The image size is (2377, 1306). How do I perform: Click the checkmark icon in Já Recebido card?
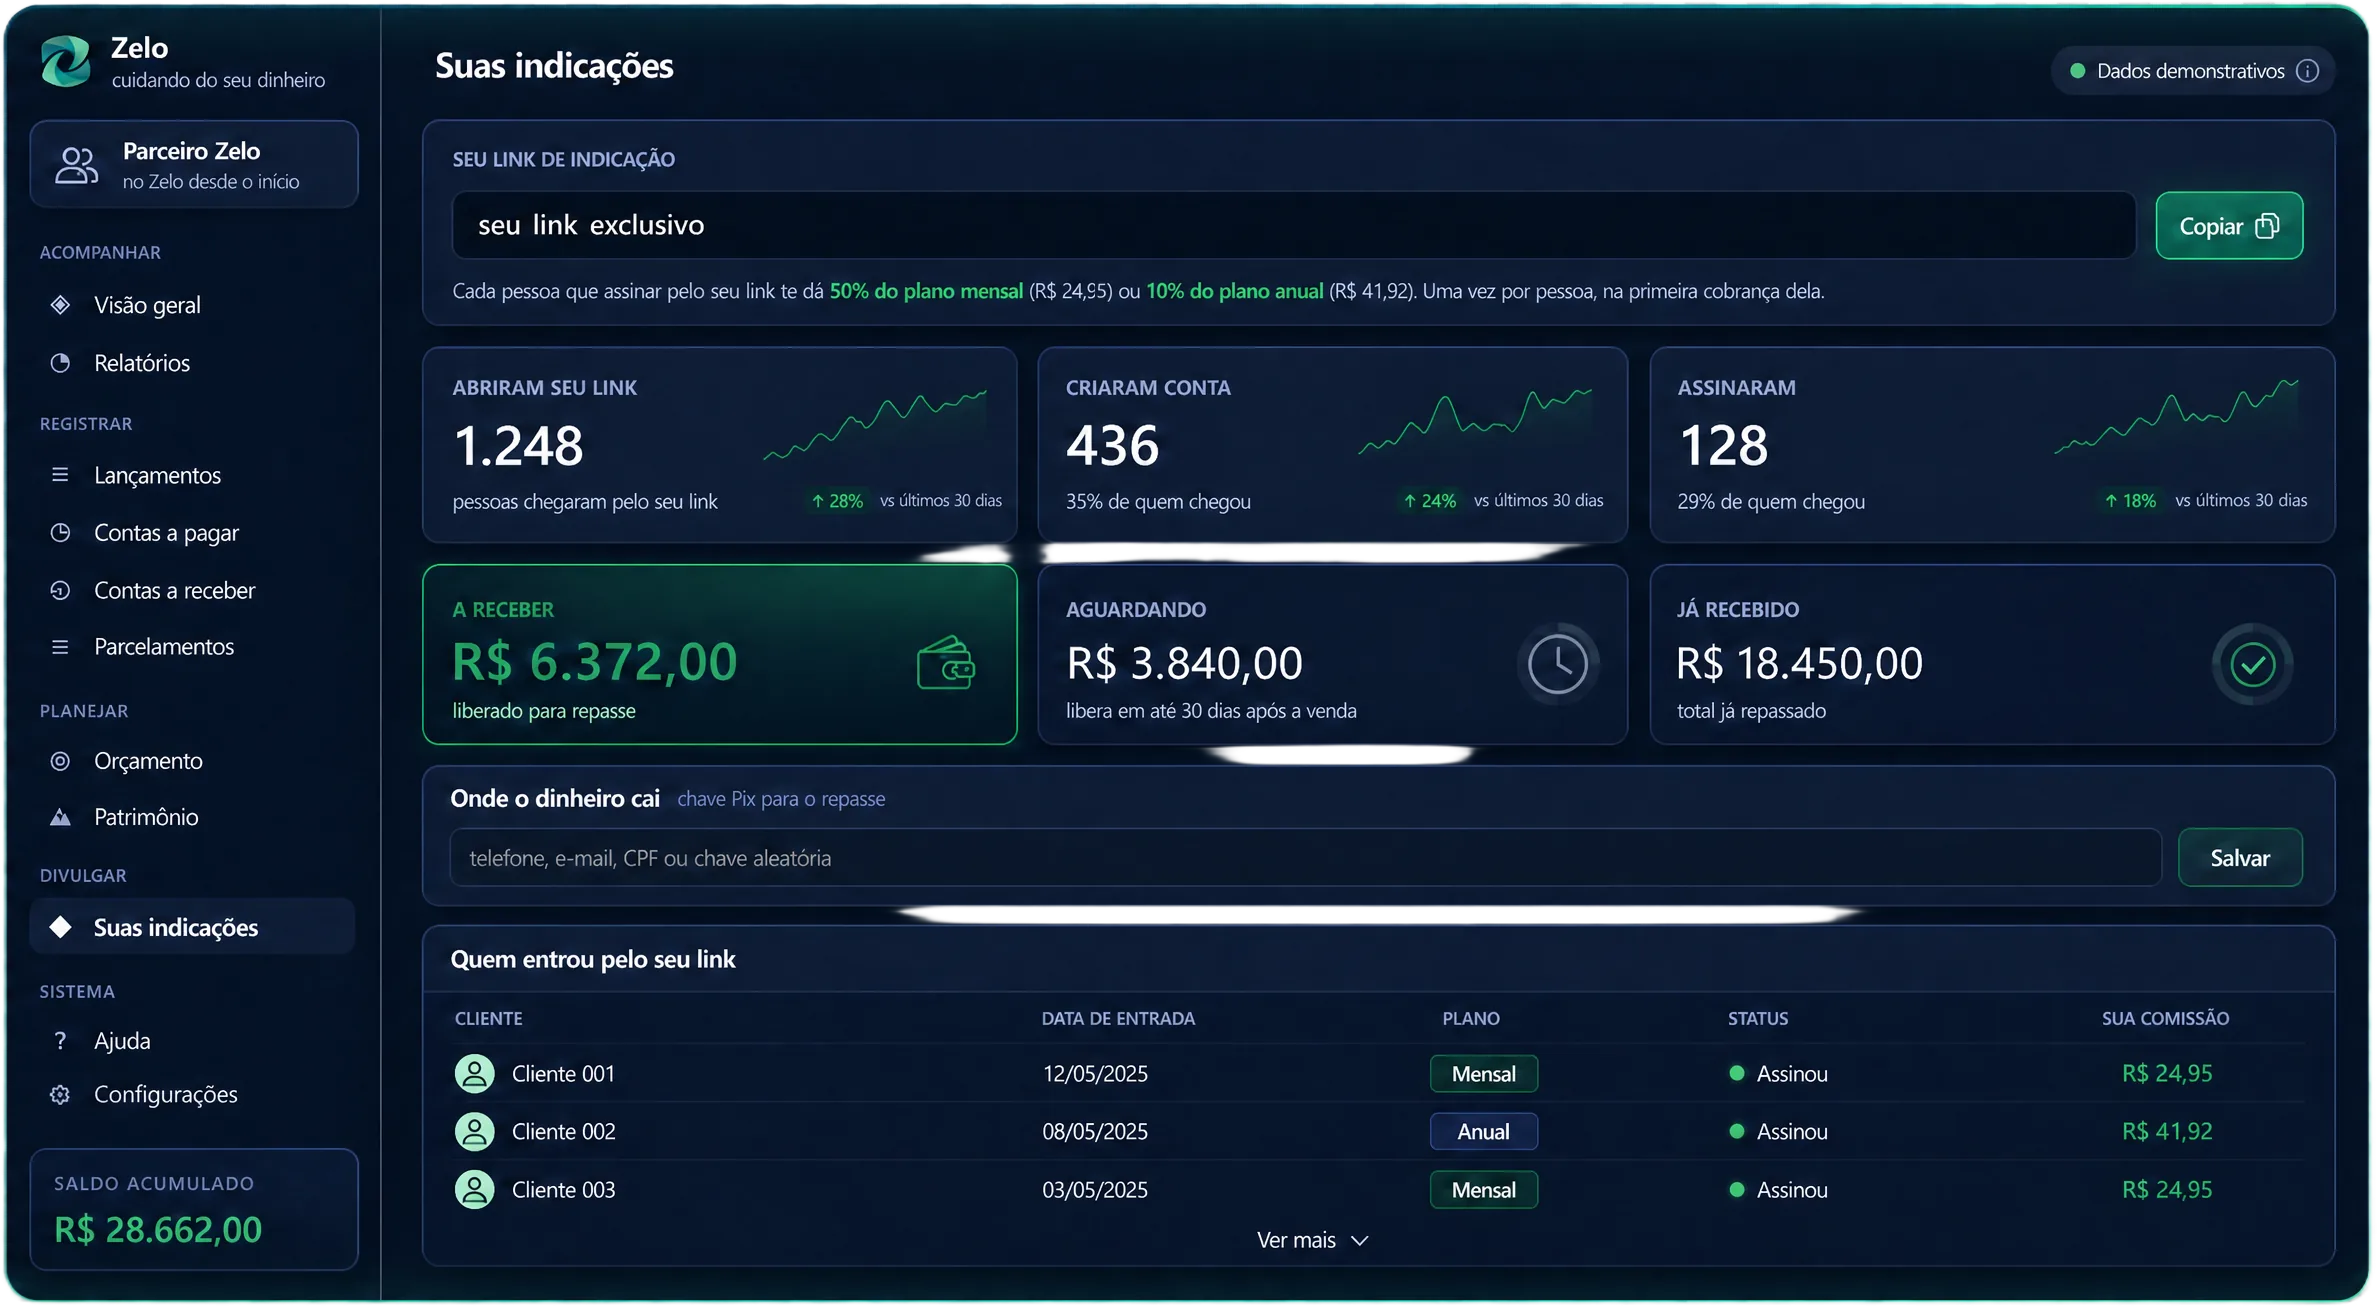click(2252, 664)
